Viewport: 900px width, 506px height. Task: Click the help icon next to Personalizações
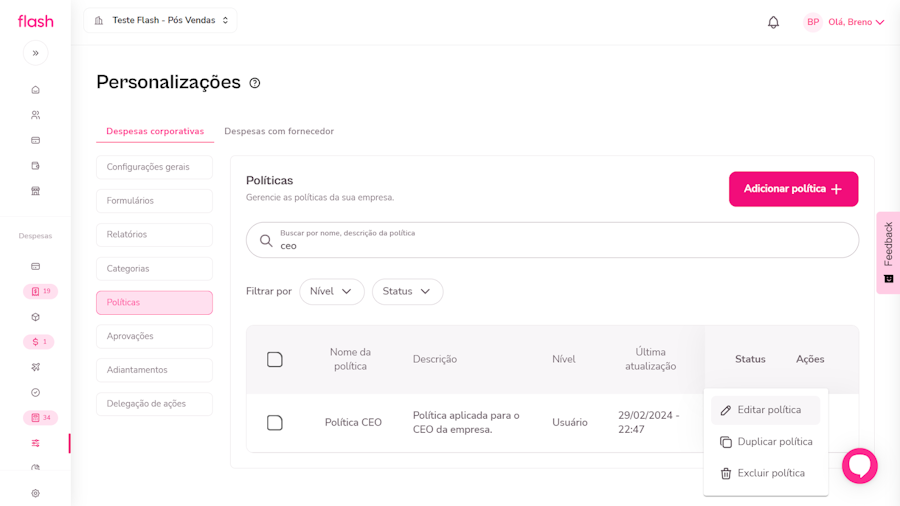255,83
